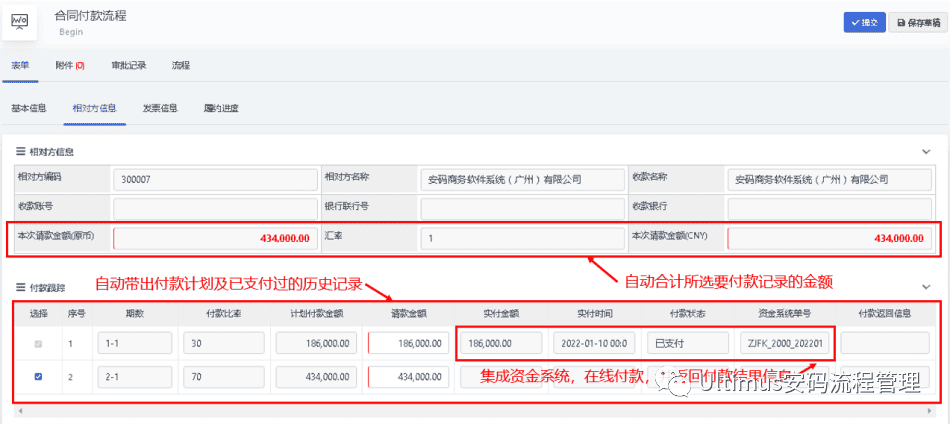Open the 附件 attachments tab
Viewport: 951px width, 424px height.
[70, 66]
